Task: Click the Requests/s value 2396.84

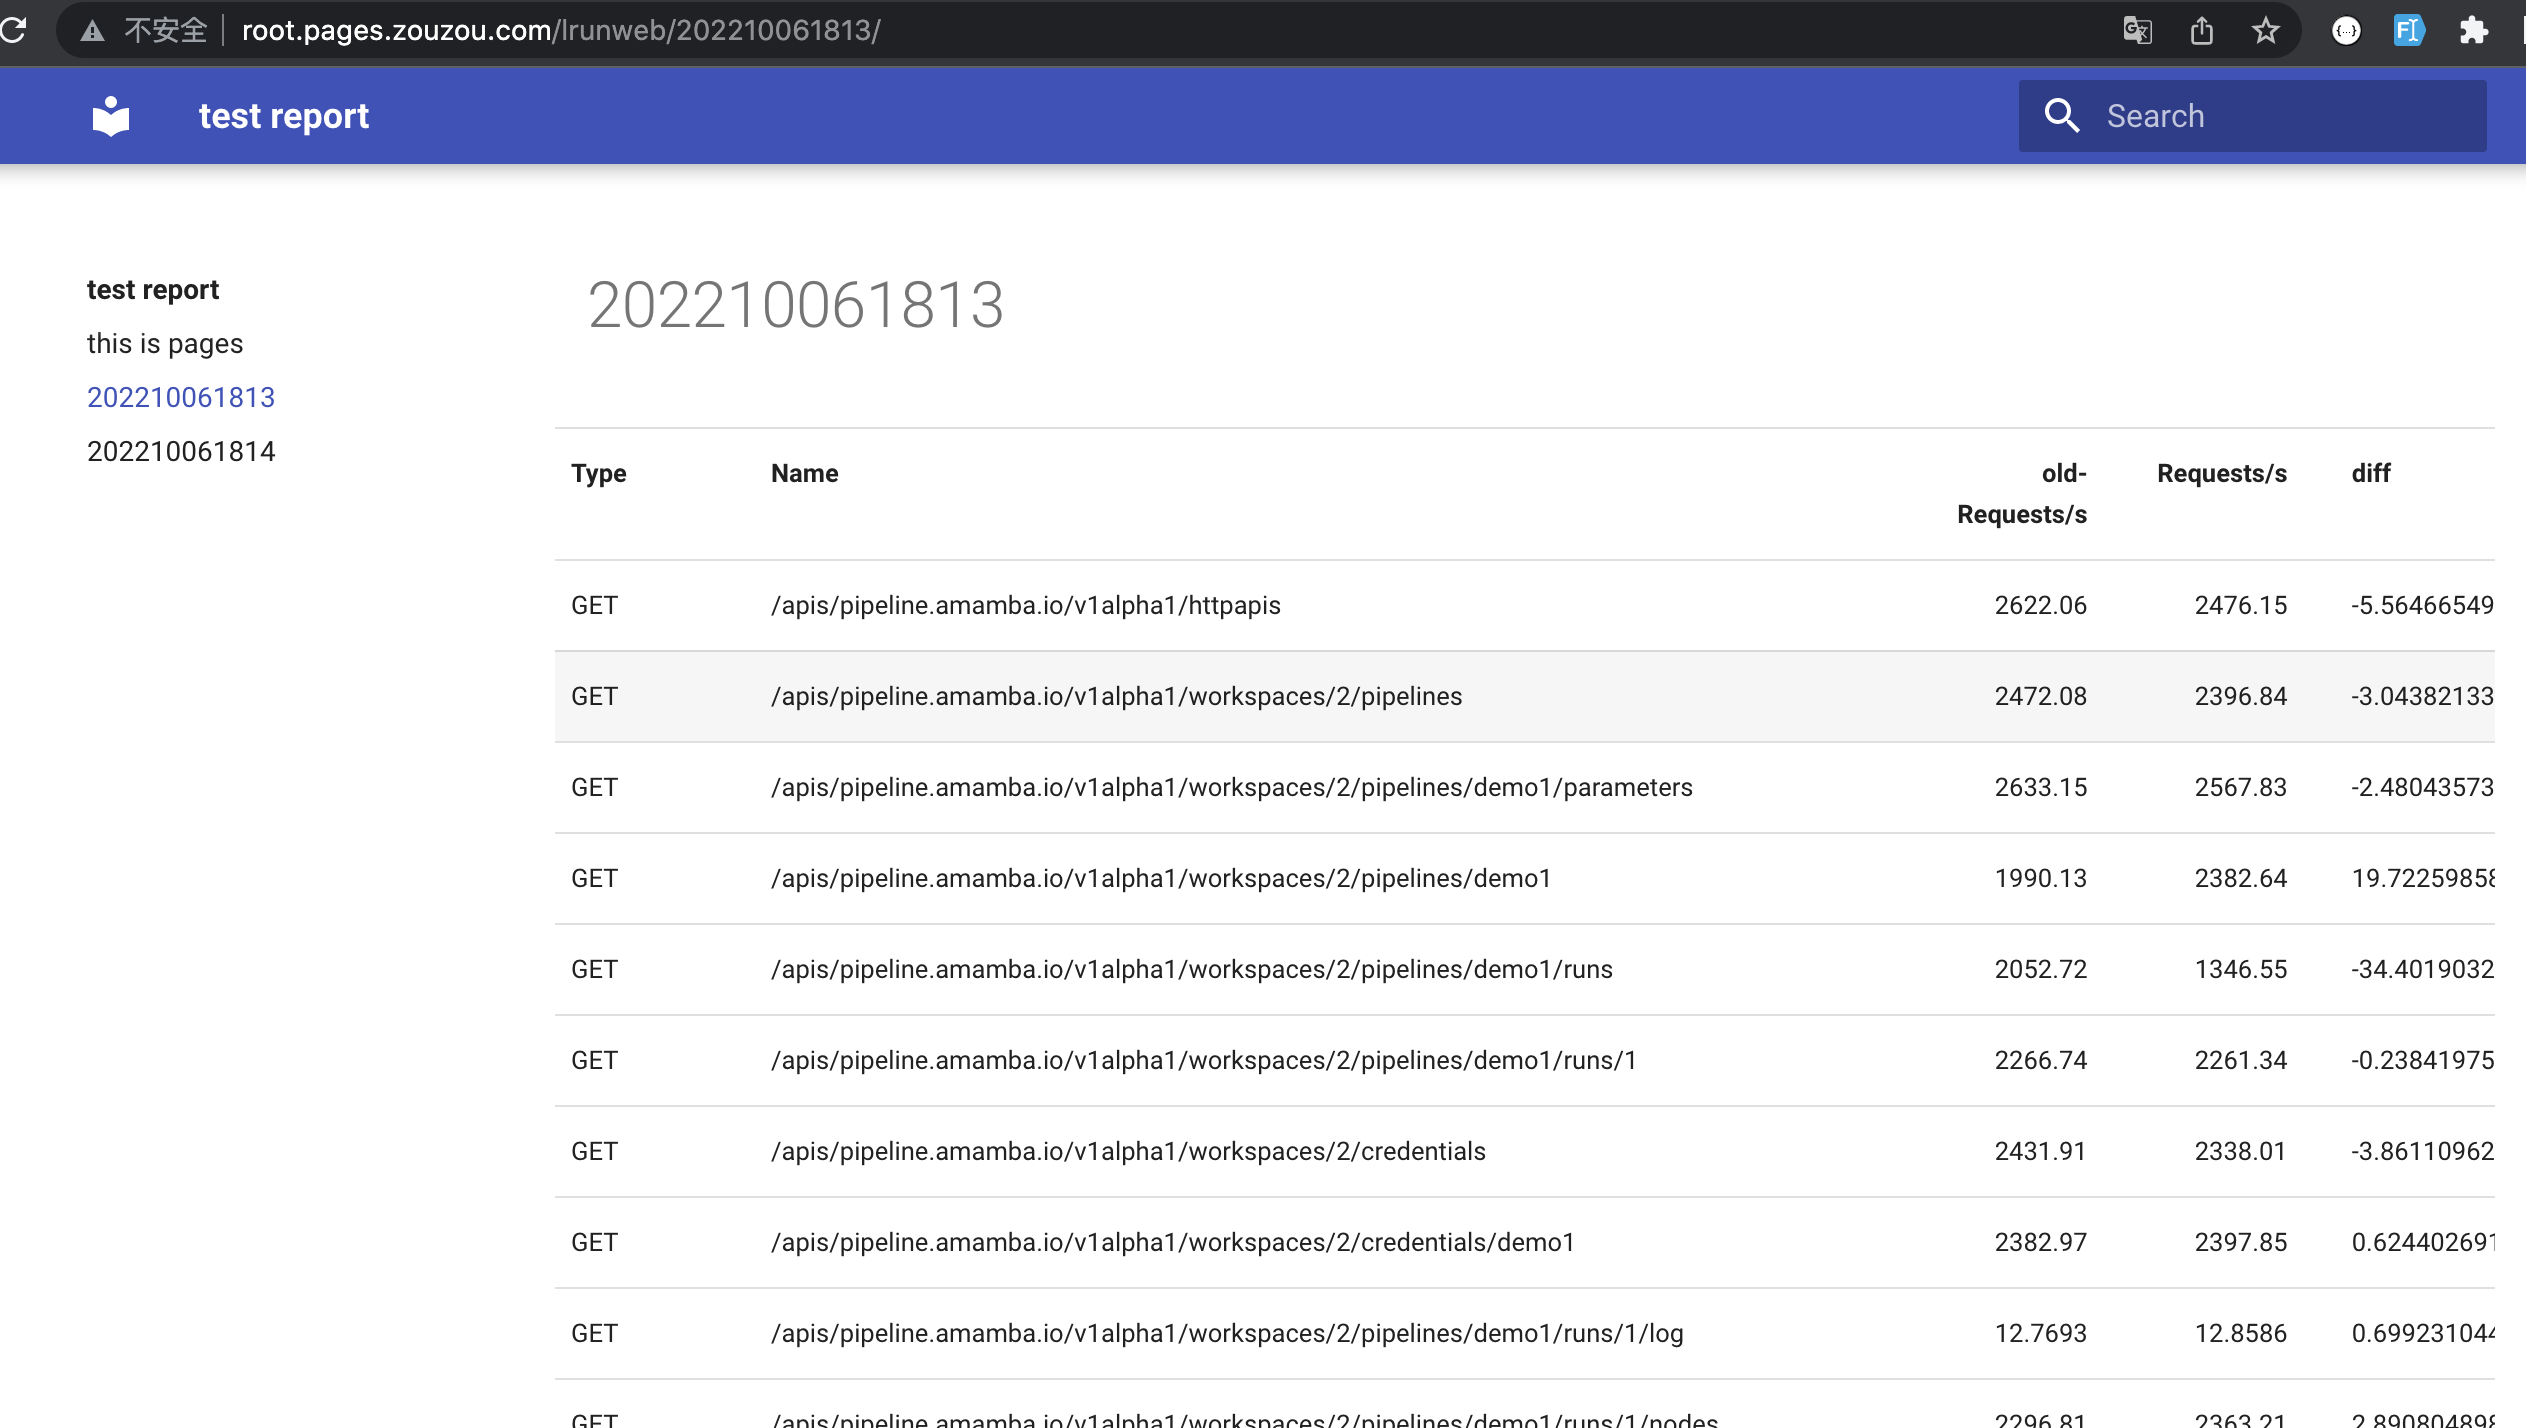Action: tap(2240, 696)
